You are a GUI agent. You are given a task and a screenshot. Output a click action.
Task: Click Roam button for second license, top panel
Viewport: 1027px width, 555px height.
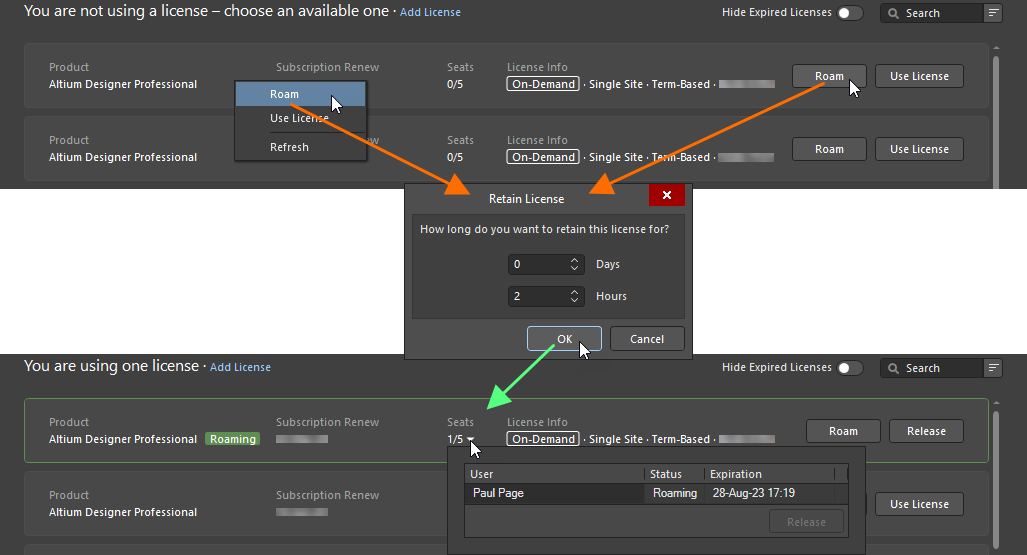click(x=829, y=149)
